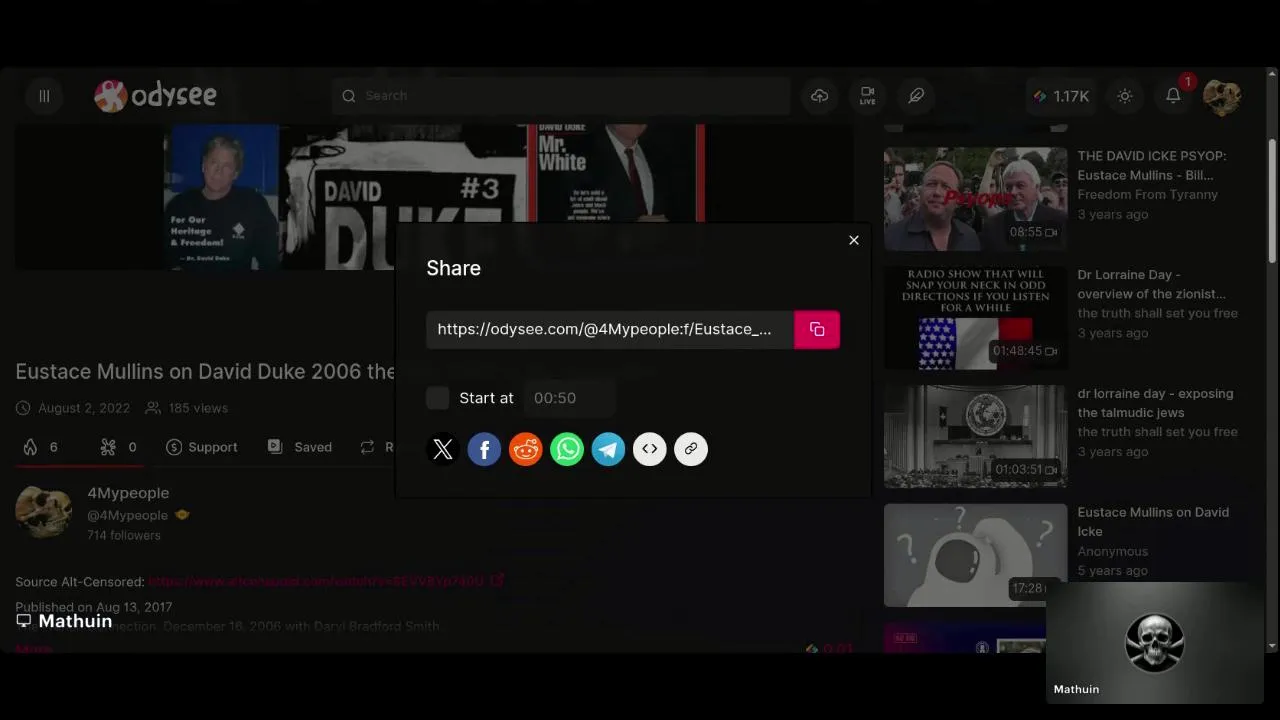The width and height of the screenshot is (1280, 720).
Task: Select the share URL text field
Action: click(610, 330)
